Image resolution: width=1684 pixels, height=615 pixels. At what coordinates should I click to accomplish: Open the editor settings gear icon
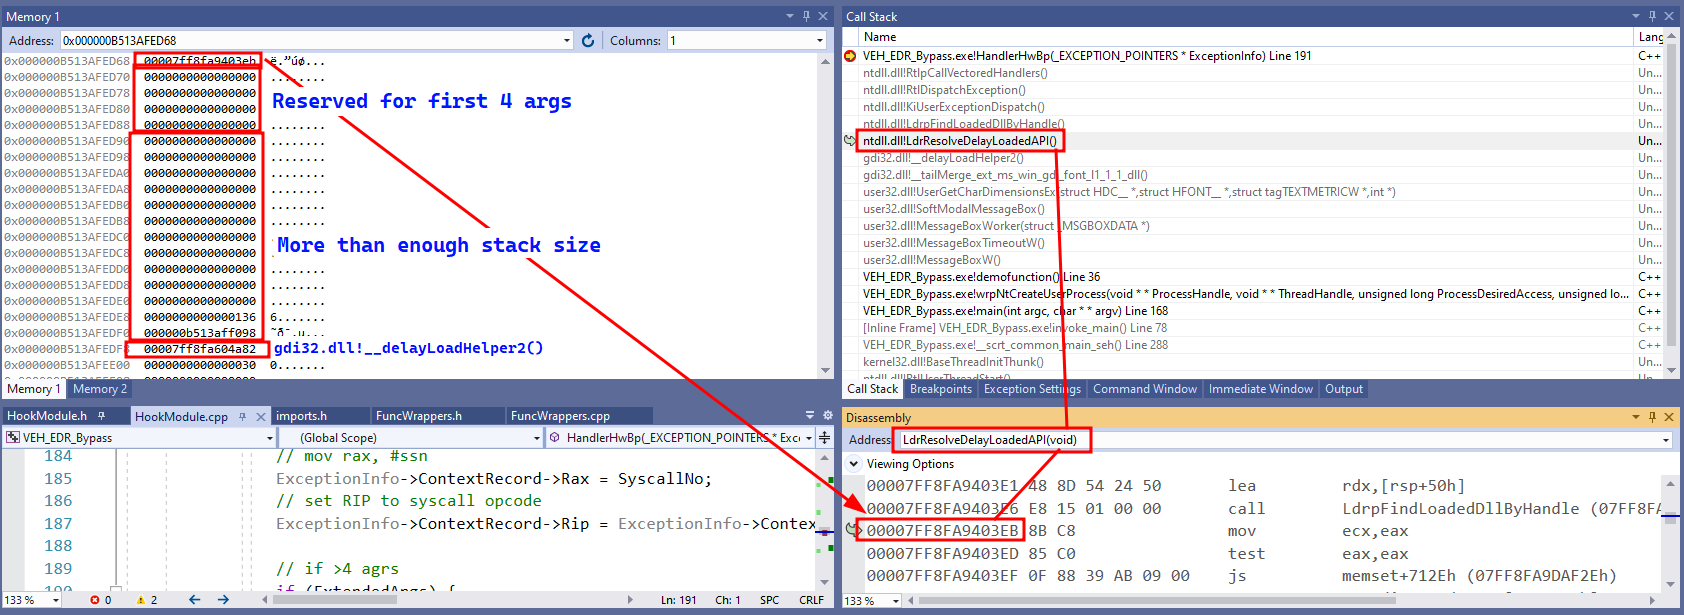click(x=827, y=415)
